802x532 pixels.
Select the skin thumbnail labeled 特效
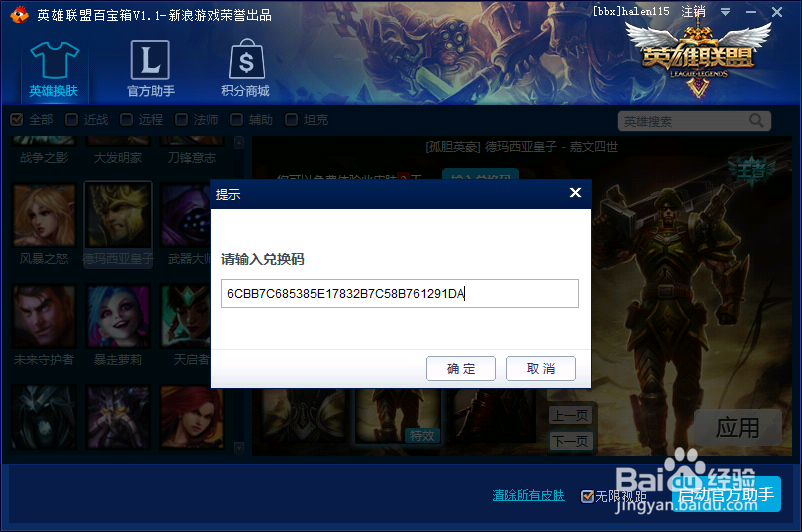(396, 416)
